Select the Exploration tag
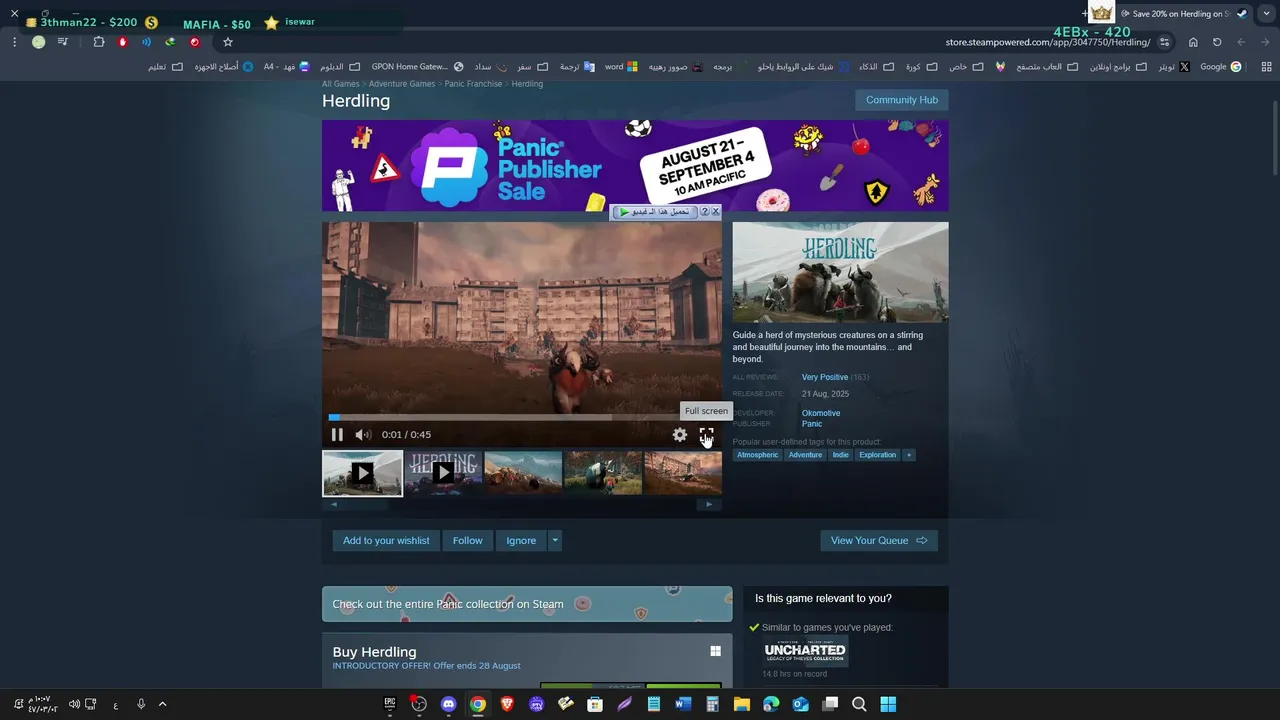The image size is (1280, 720). click(x=878, y=455)
